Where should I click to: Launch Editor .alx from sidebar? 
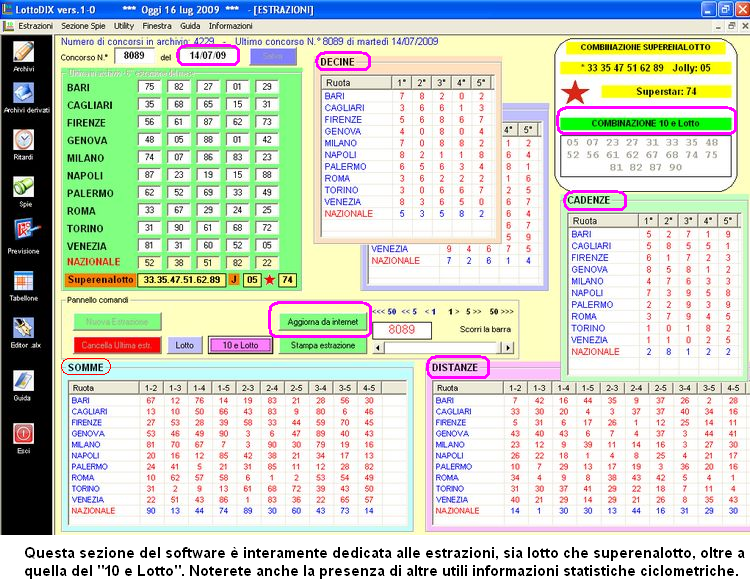(23, 328)
